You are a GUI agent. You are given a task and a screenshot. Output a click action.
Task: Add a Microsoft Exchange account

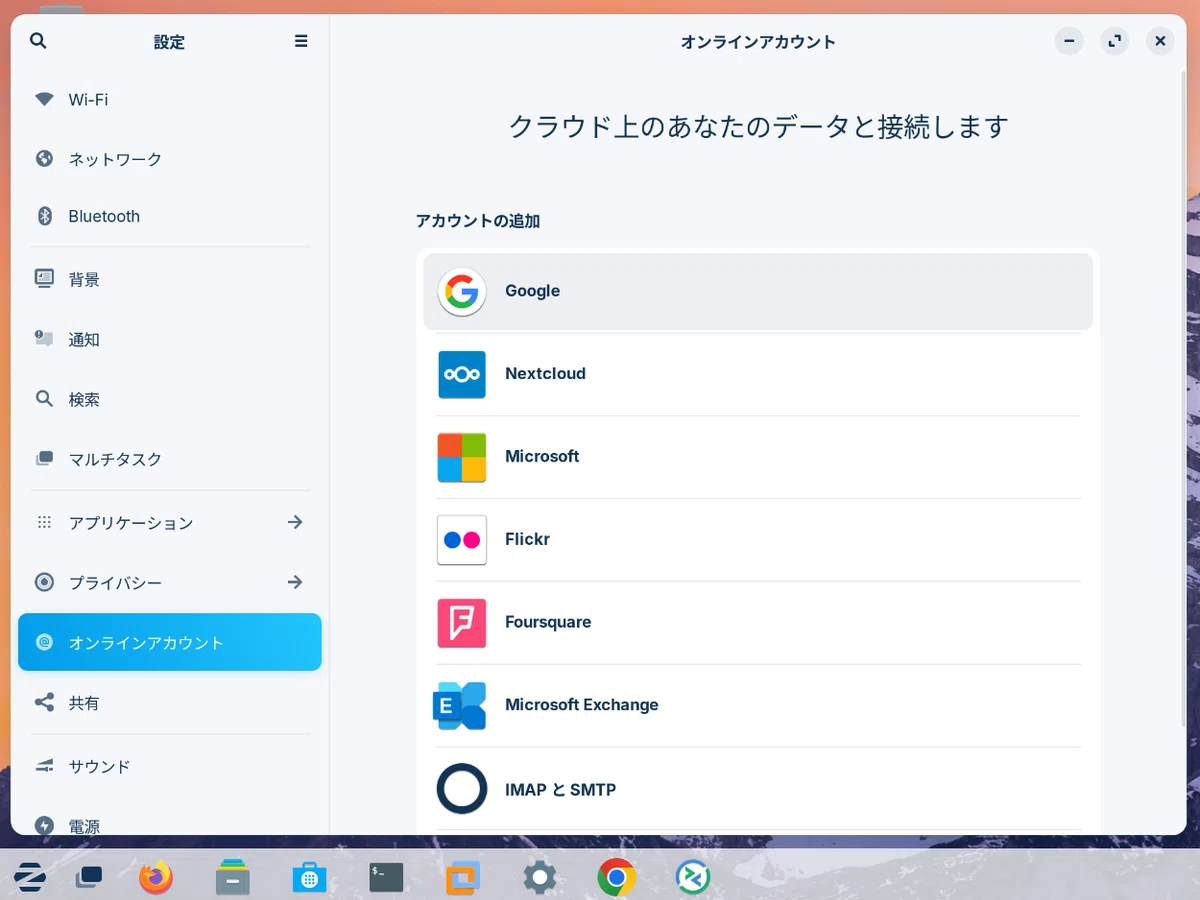coord(758,705)
